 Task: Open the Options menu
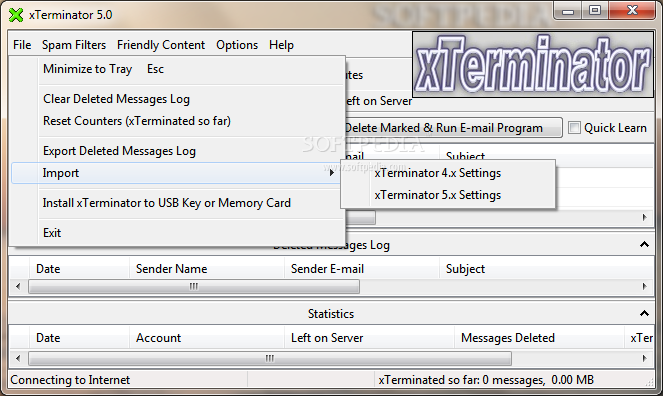click(237, 45)
